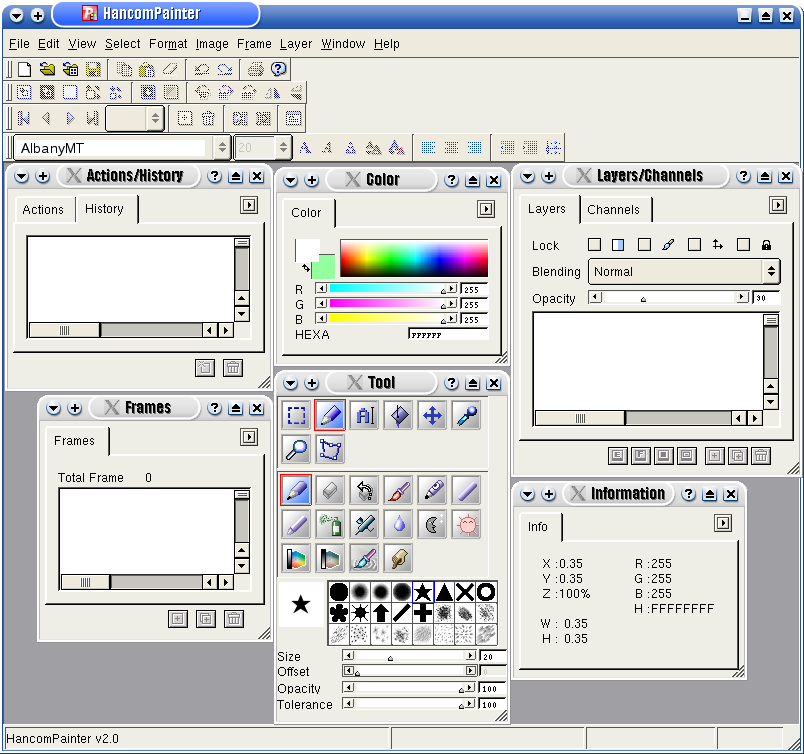The image size is (804, 754).
Task: Choose the up arrow brush shape
Action: [x=380, y=613]
